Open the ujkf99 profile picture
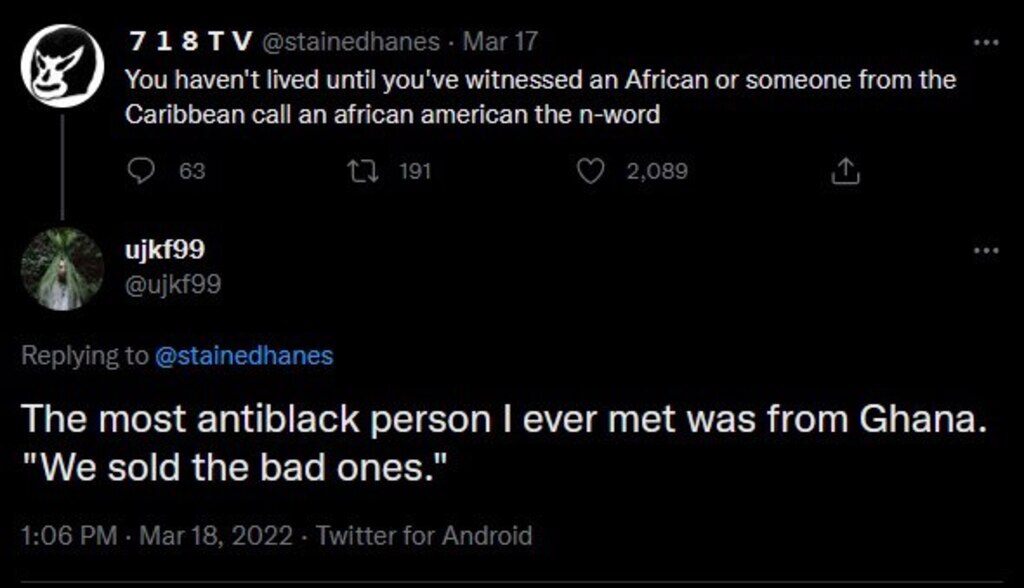 pyautogui.click(x=63, y=269)
